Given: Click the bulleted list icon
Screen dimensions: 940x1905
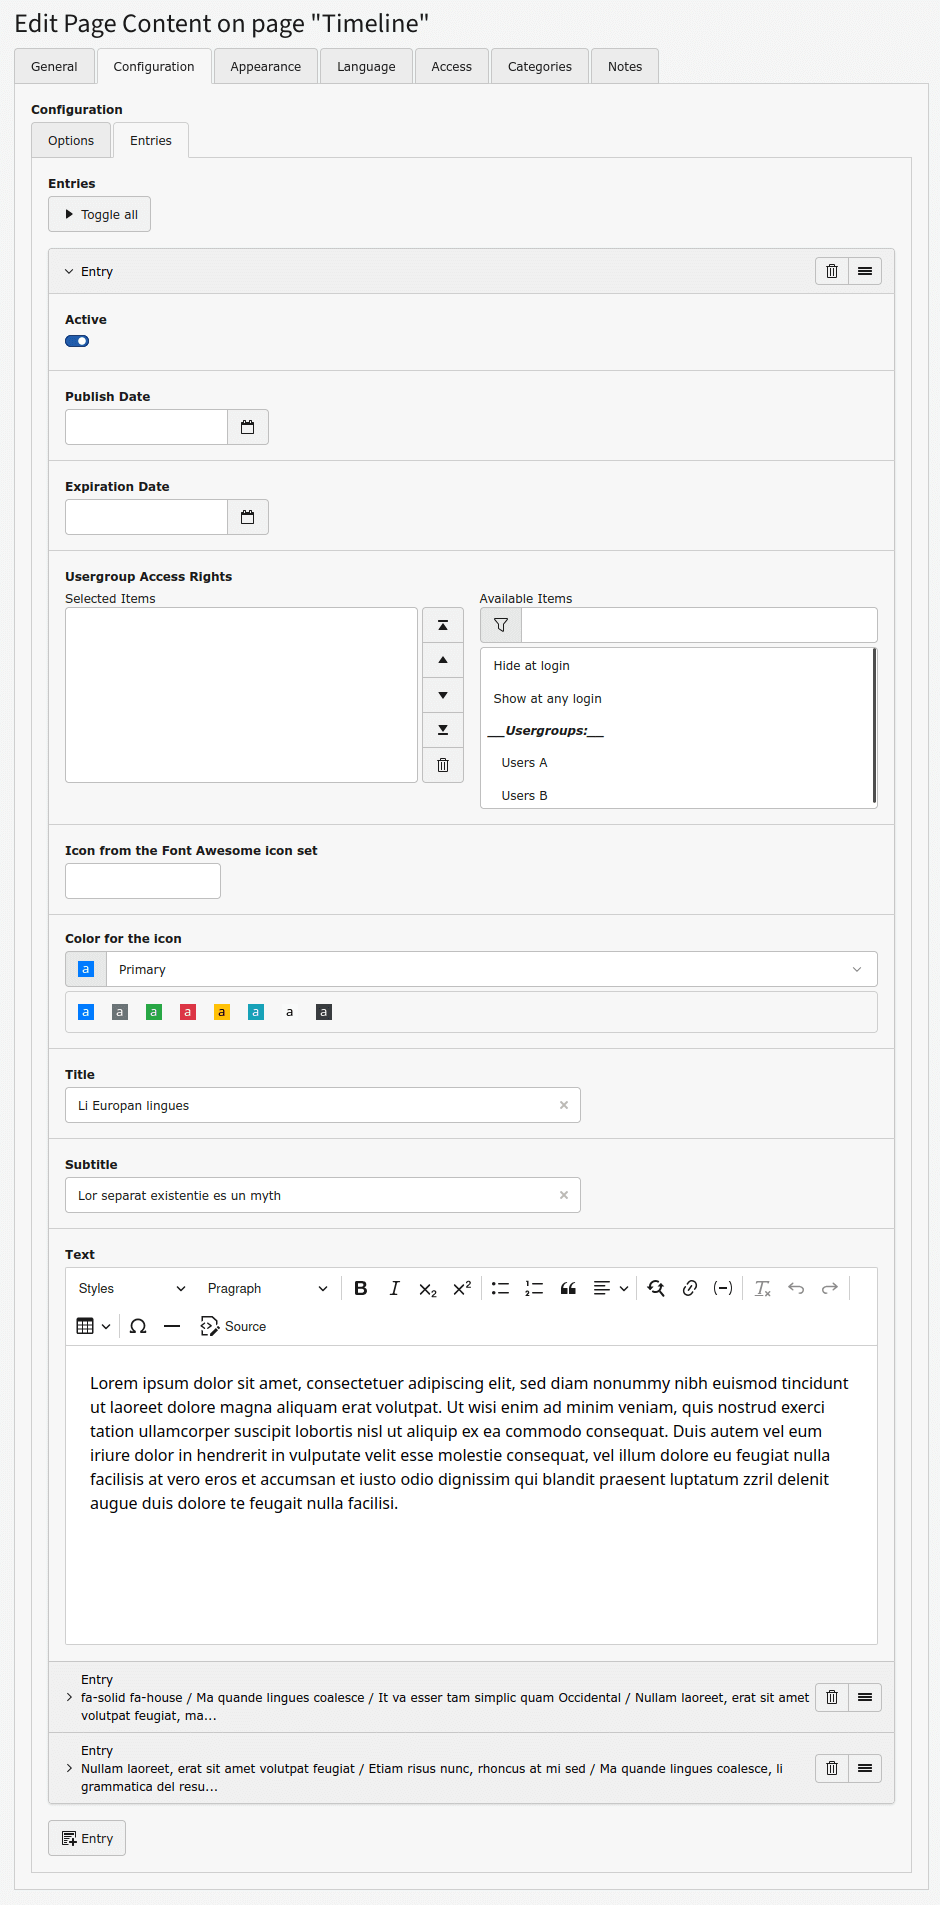Looking at the screenshot, I should [500, 1288].
